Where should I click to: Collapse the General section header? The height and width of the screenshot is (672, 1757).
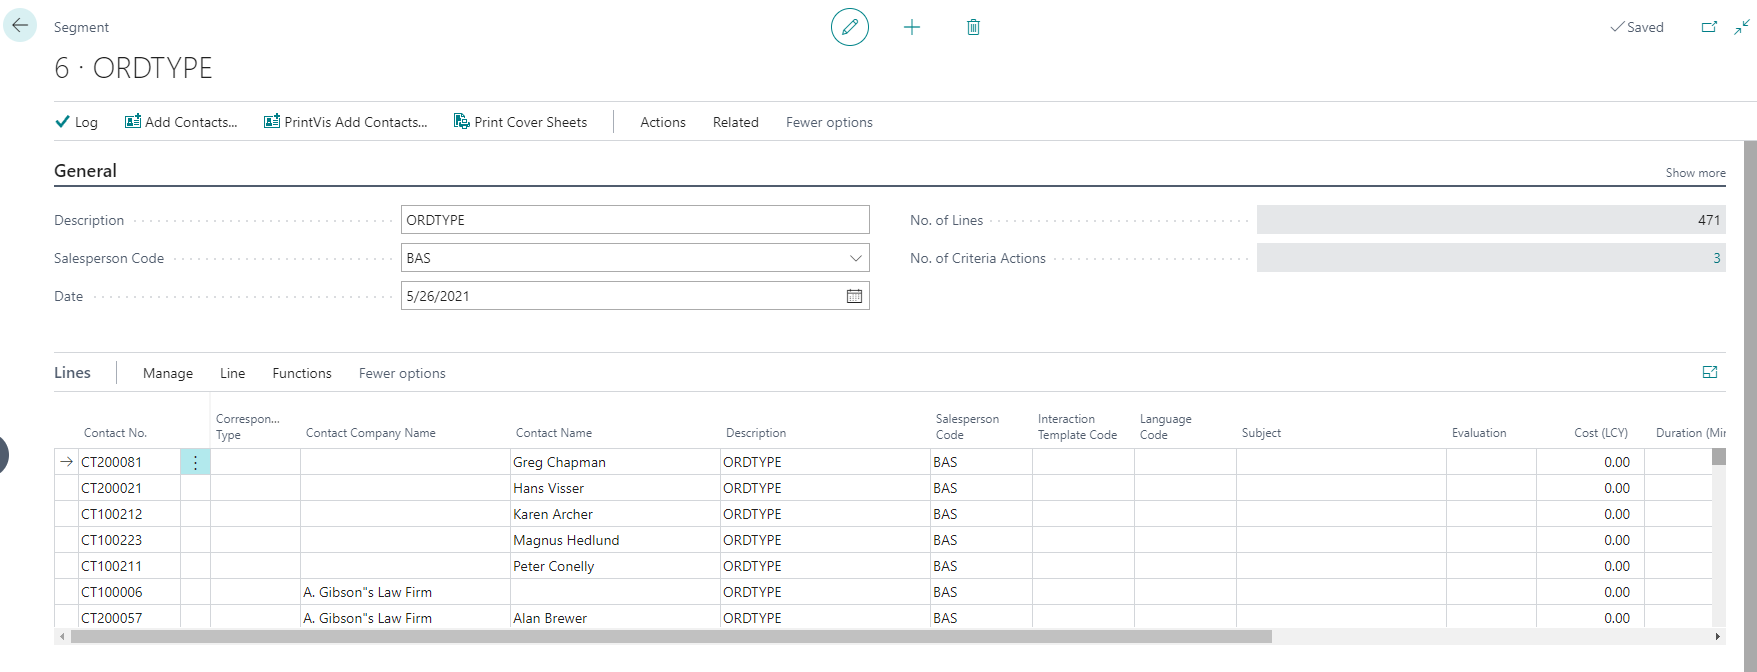click(x=85, y=171)
